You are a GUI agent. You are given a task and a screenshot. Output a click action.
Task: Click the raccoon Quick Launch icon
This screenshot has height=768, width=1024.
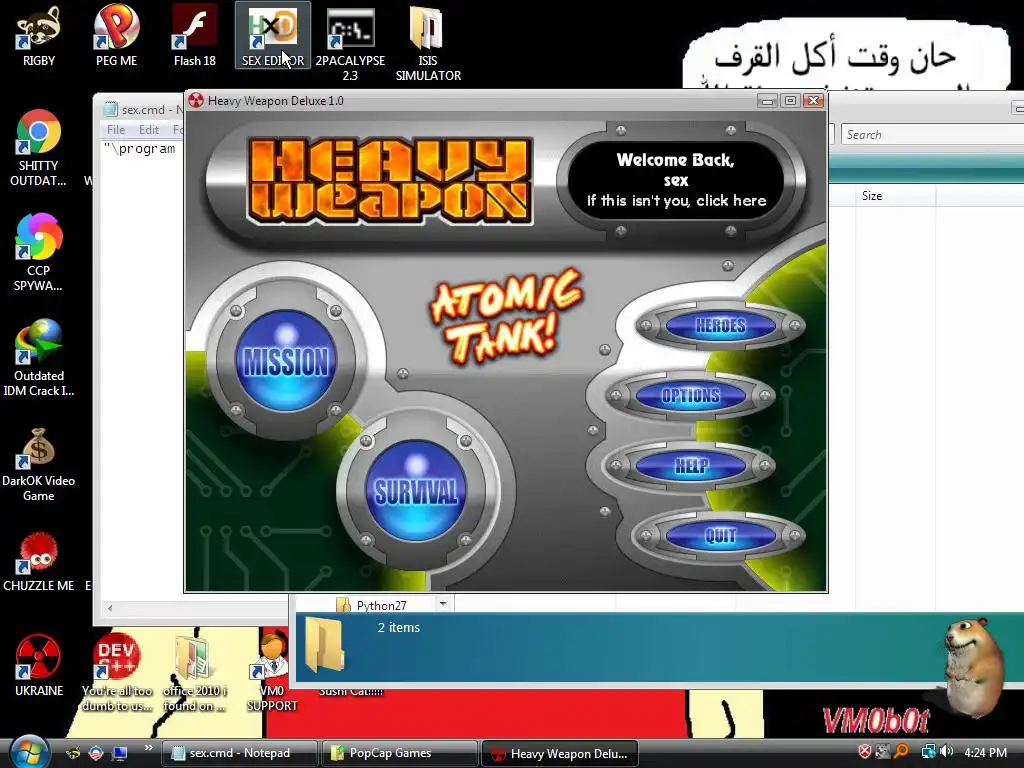(72, 753)
